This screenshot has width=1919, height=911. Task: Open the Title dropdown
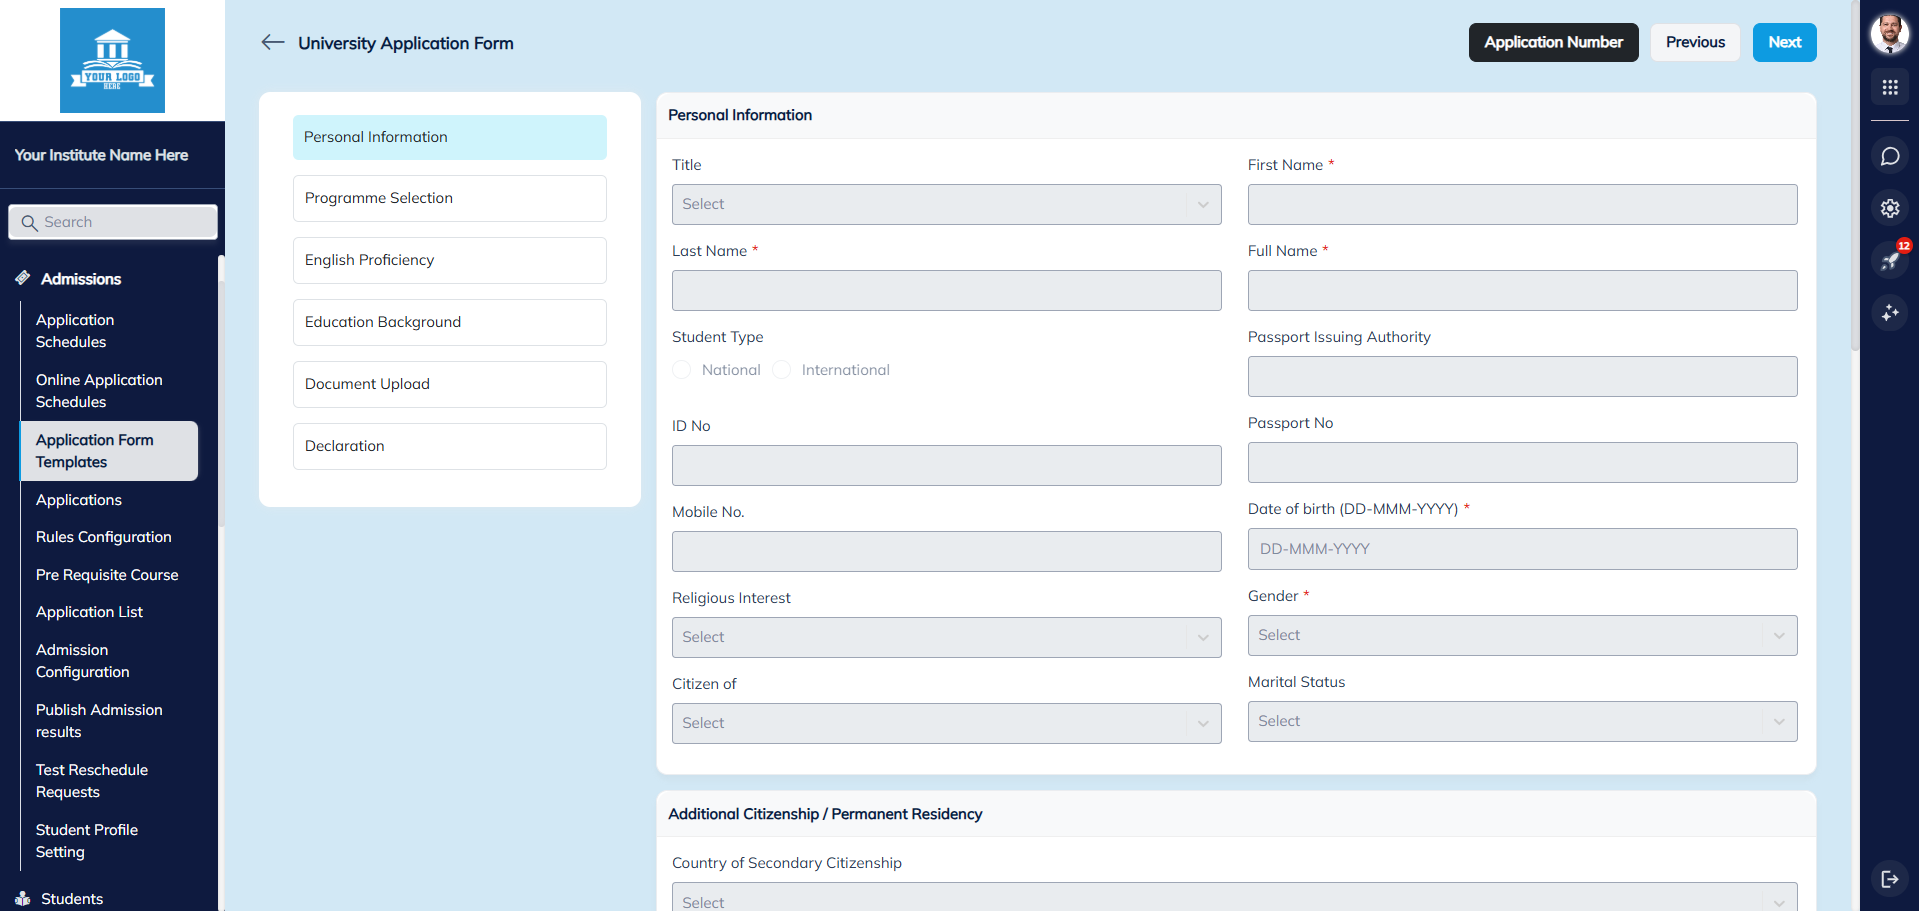click(946, 204)
